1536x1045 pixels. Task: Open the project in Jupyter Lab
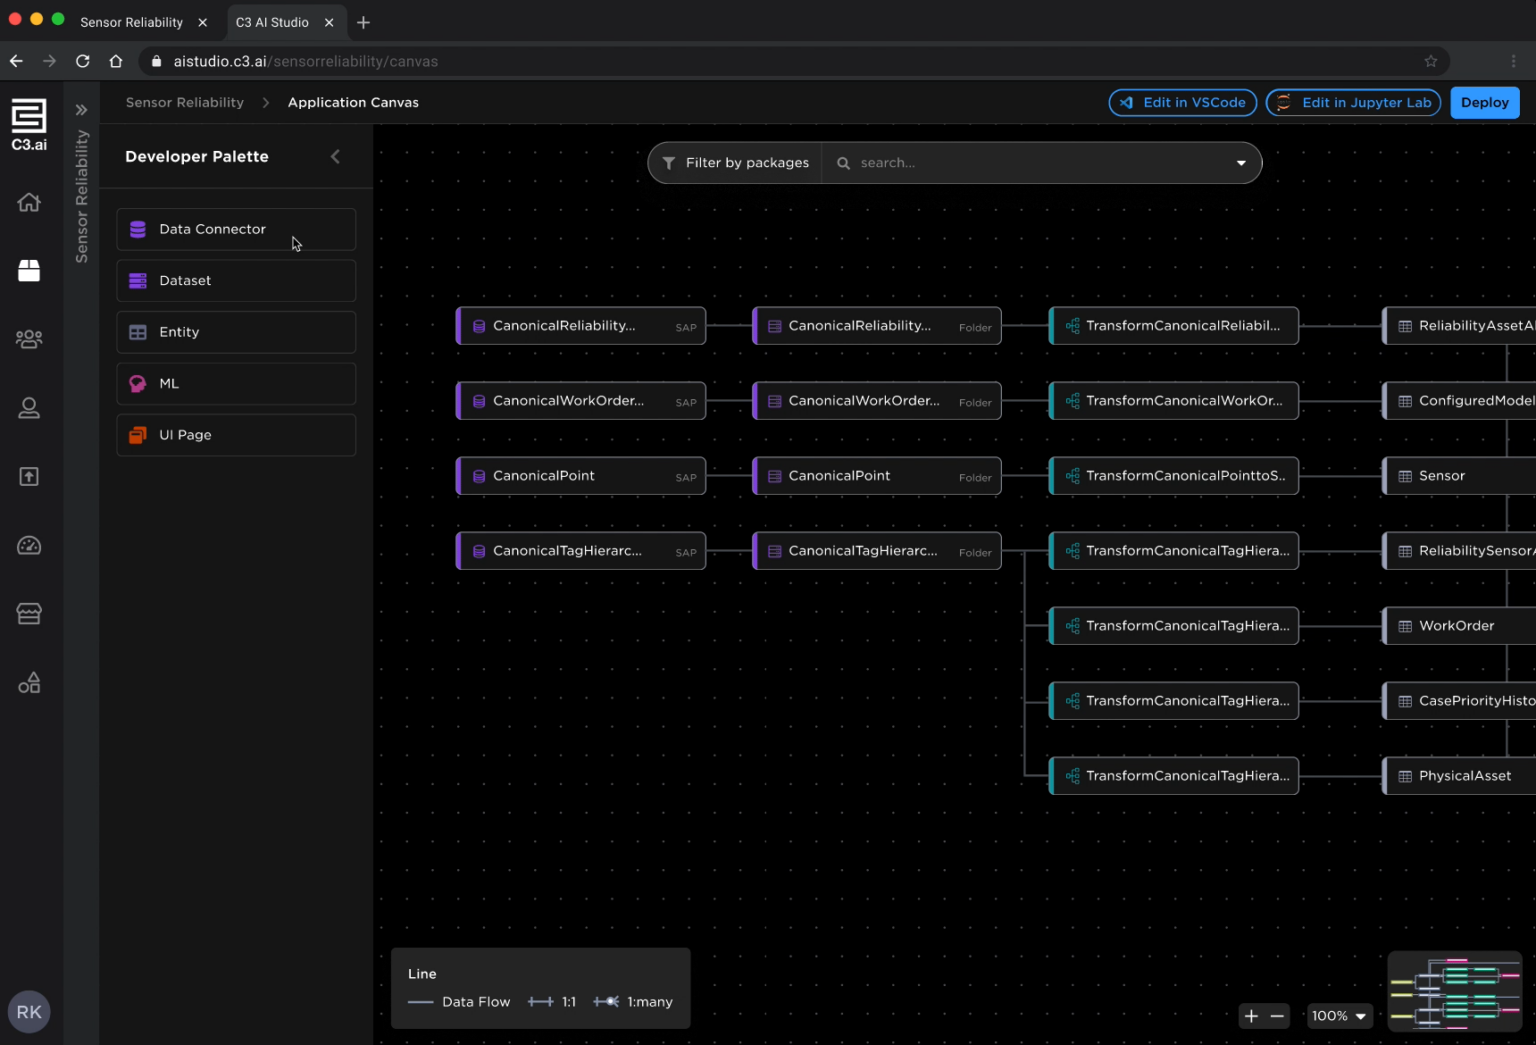(1352, 102)
